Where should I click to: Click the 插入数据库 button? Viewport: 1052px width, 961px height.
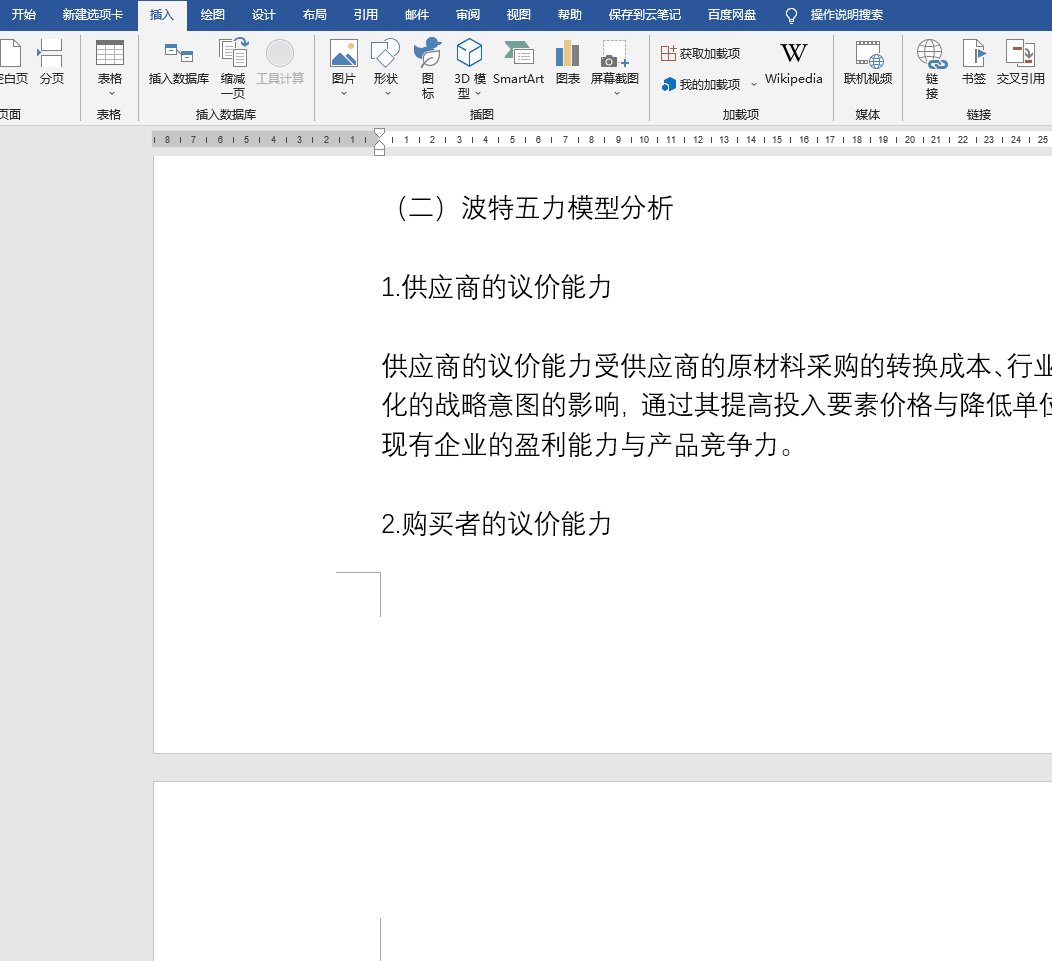click(179, 64)
